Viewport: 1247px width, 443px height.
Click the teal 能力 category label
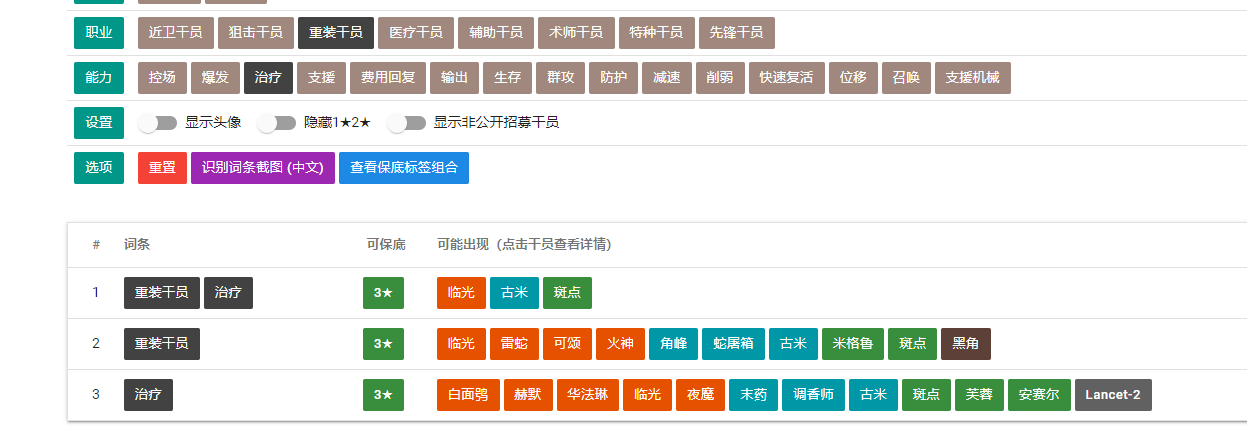(99, 78)
